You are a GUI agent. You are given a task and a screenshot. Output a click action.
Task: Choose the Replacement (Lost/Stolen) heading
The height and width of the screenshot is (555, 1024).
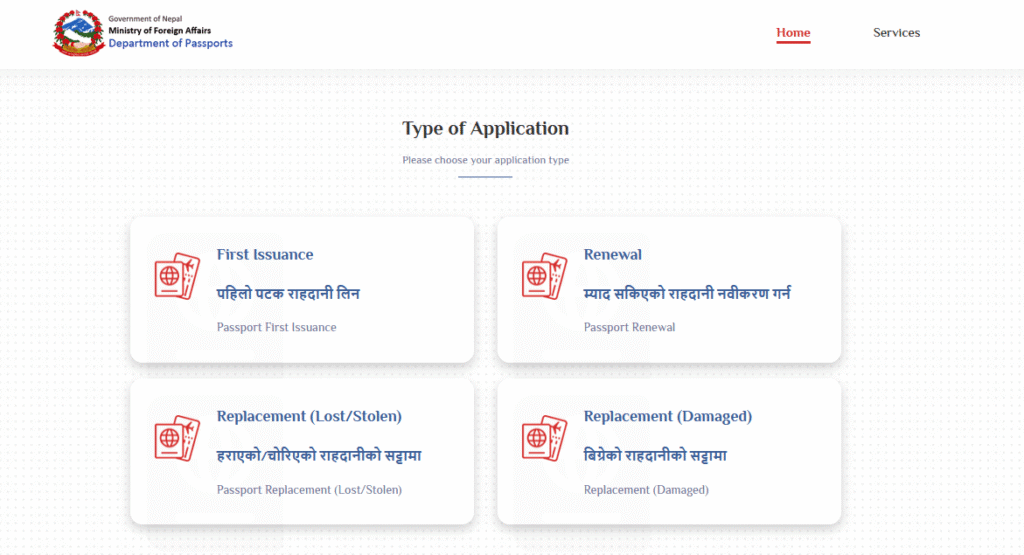click(x=309, y=417)
